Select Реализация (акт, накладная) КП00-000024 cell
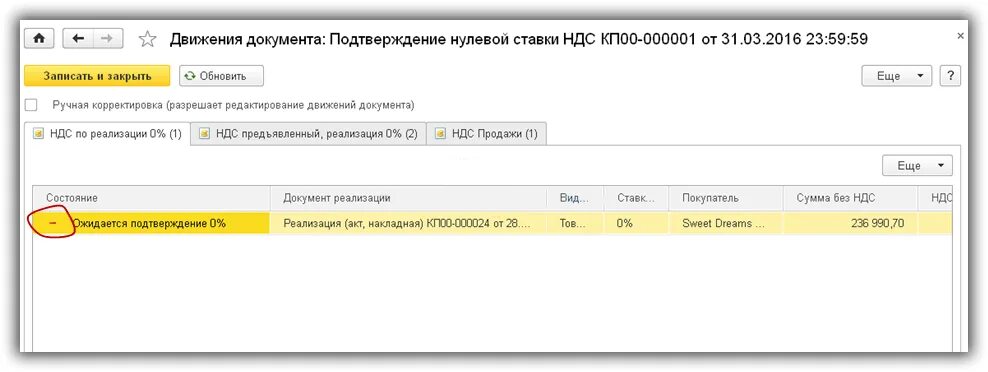 click(409, 223)
